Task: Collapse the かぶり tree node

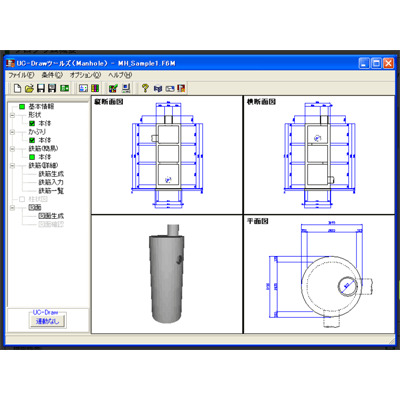Action: click(x=12, y=132)
